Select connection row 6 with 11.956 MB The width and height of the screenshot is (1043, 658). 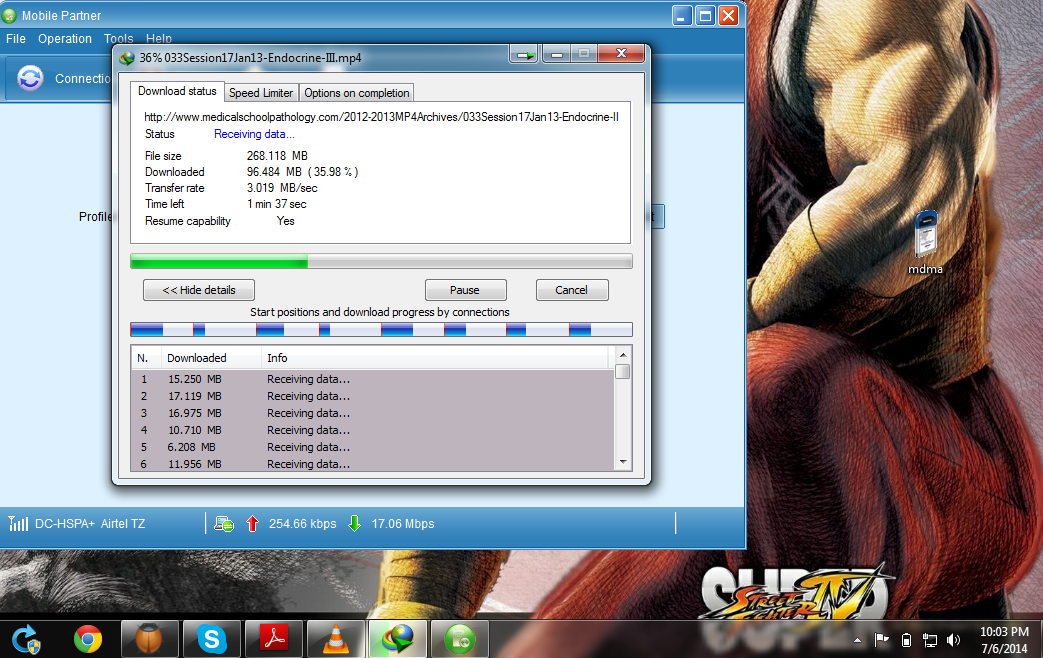pos(372,464)
